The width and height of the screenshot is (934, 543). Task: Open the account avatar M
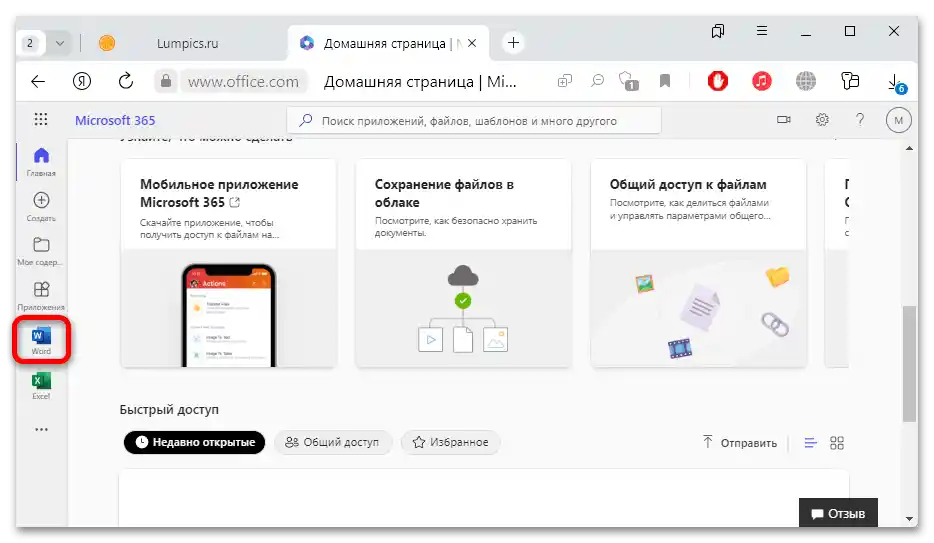pyautogui.click(x=898, y=120)
